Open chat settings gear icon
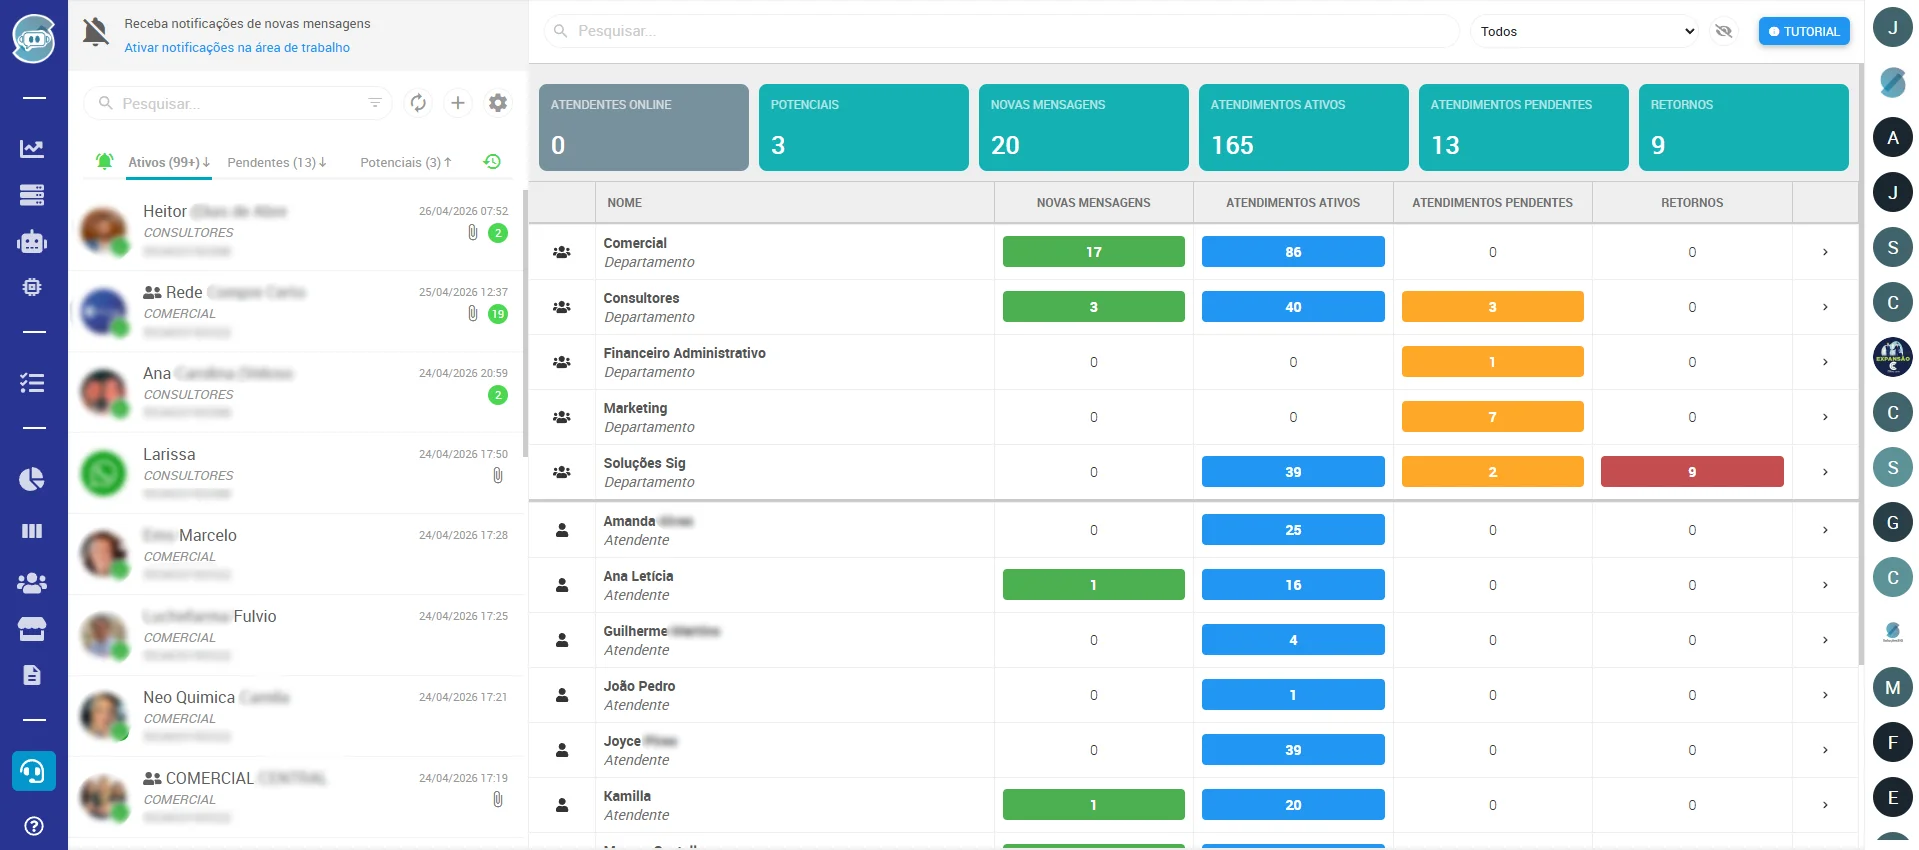This screenshot has height=850, width=1919. point(498,103)
